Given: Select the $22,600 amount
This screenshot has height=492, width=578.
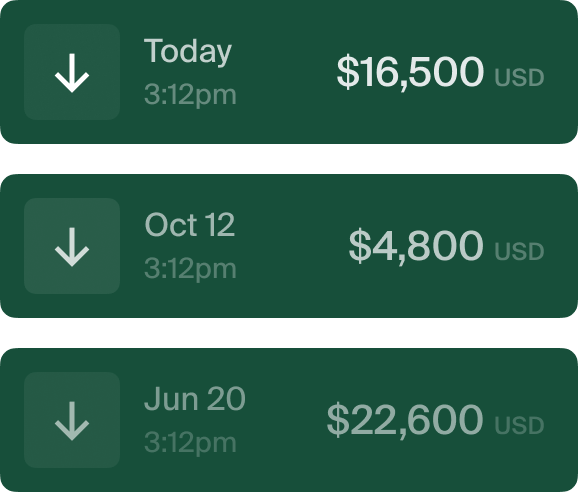Looking at the screenshot, I should pos(405,419).
